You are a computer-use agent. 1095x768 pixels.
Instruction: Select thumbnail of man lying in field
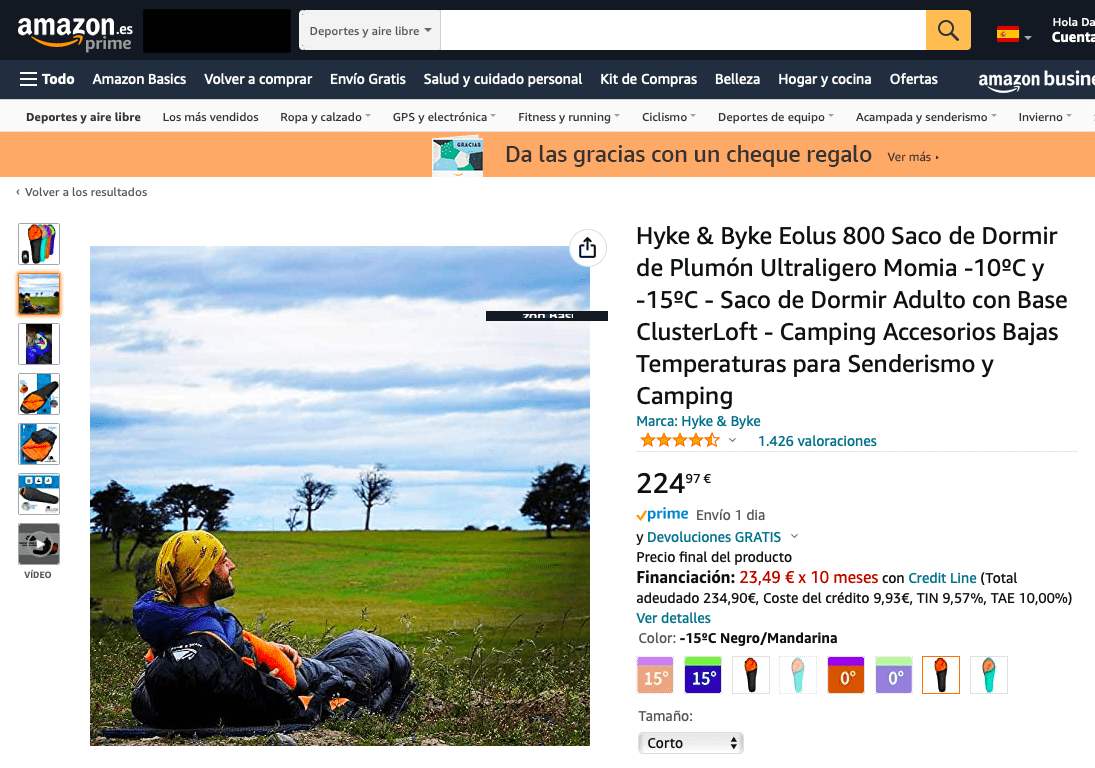coord(39,294)
